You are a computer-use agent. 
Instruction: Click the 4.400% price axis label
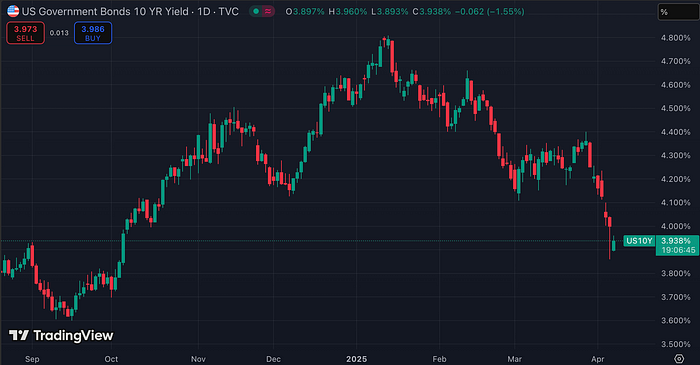675,132
